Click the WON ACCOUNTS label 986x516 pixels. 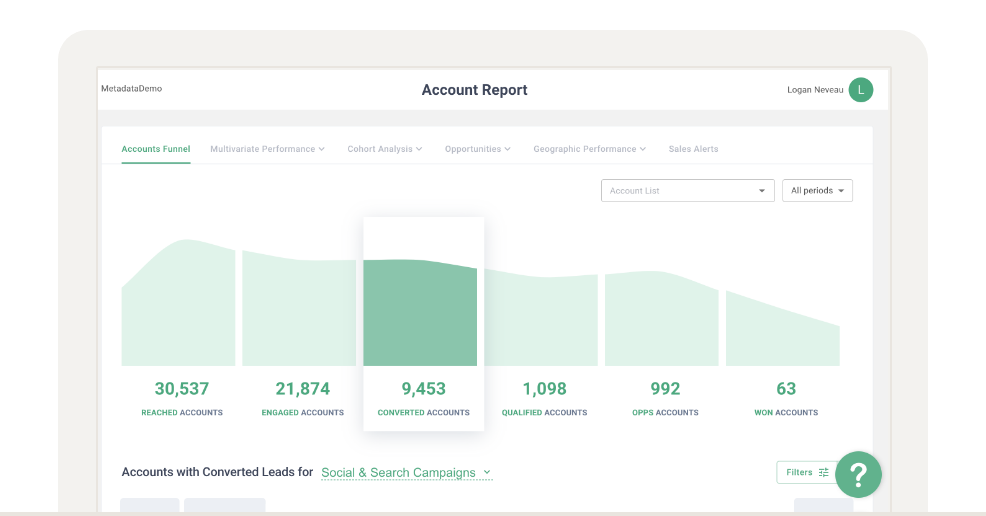[x=786, y=413]
